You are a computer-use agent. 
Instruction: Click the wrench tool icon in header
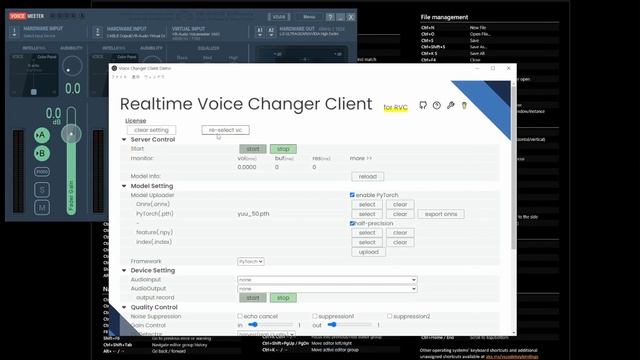click(x=451, y=105)
